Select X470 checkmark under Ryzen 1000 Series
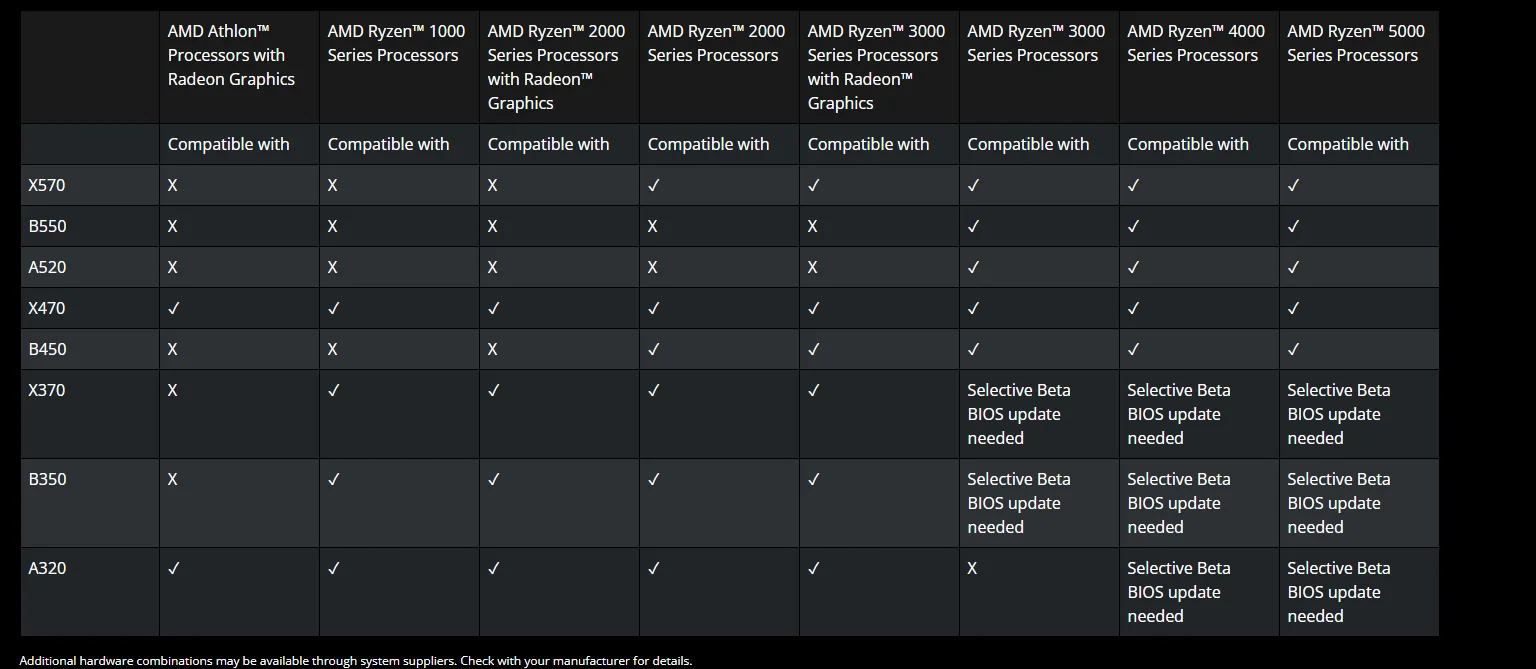The width and height of the screenshot is (1536, 669). (333, 308)
